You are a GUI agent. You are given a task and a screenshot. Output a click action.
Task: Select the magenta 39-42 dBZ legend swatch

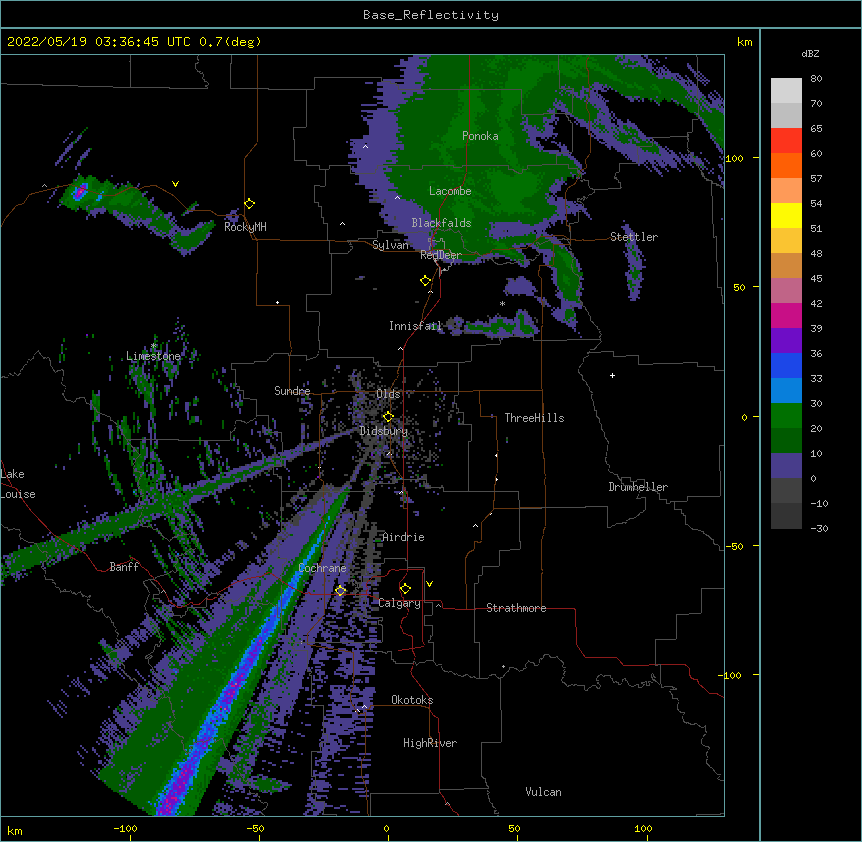pos(786,315)
